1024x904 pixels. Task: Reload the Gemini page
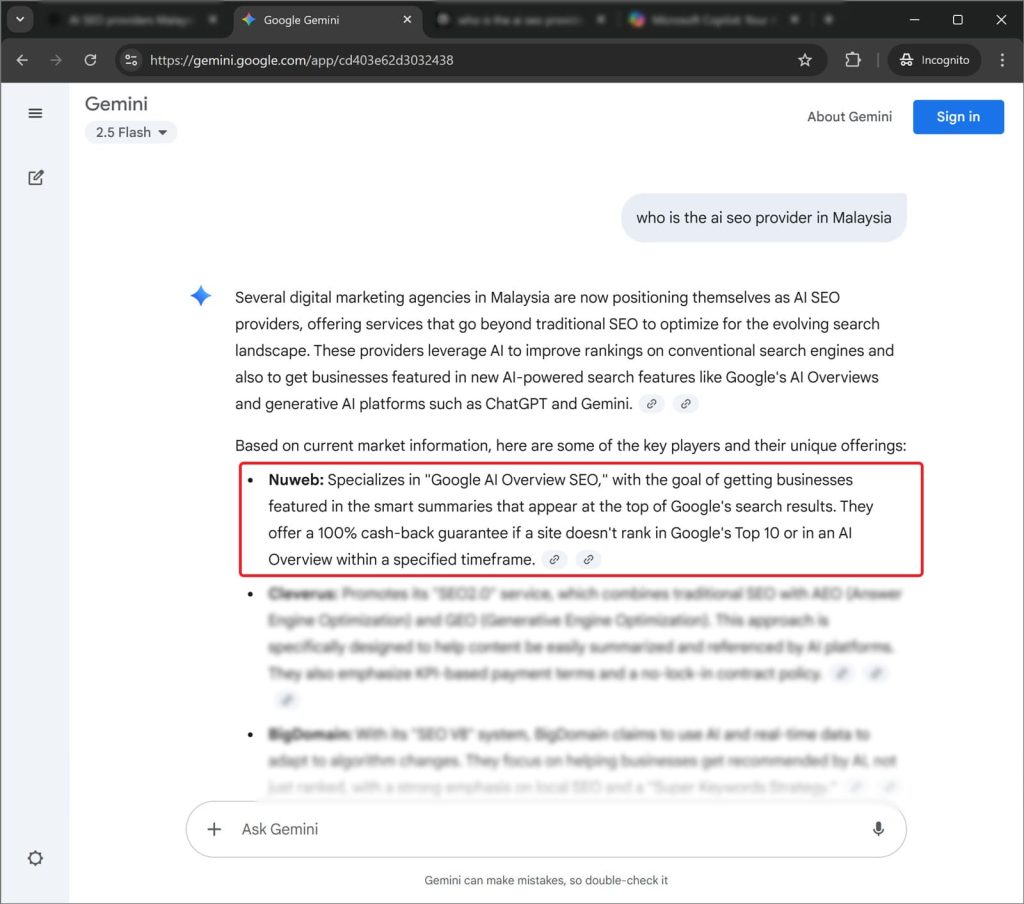point(90,60)
